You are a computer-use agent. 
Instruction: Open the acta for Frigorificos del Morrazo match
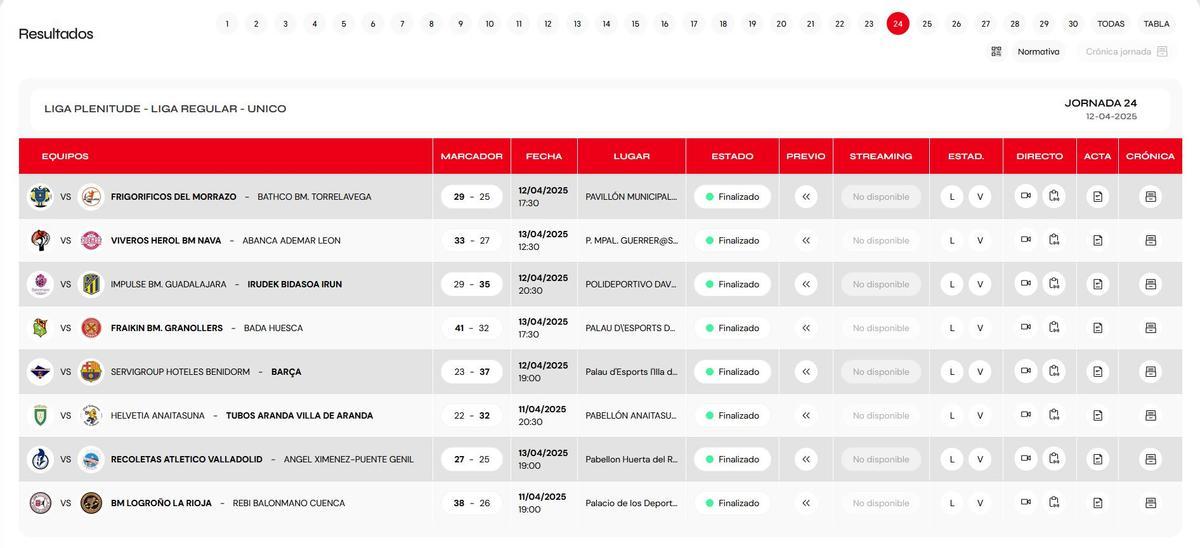tap(1098, 196)
